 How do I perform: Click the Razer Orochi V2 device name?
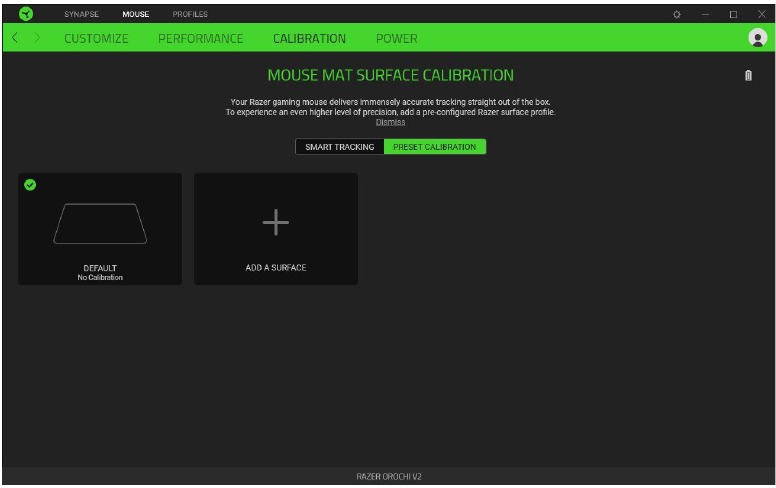coord(389,477)
